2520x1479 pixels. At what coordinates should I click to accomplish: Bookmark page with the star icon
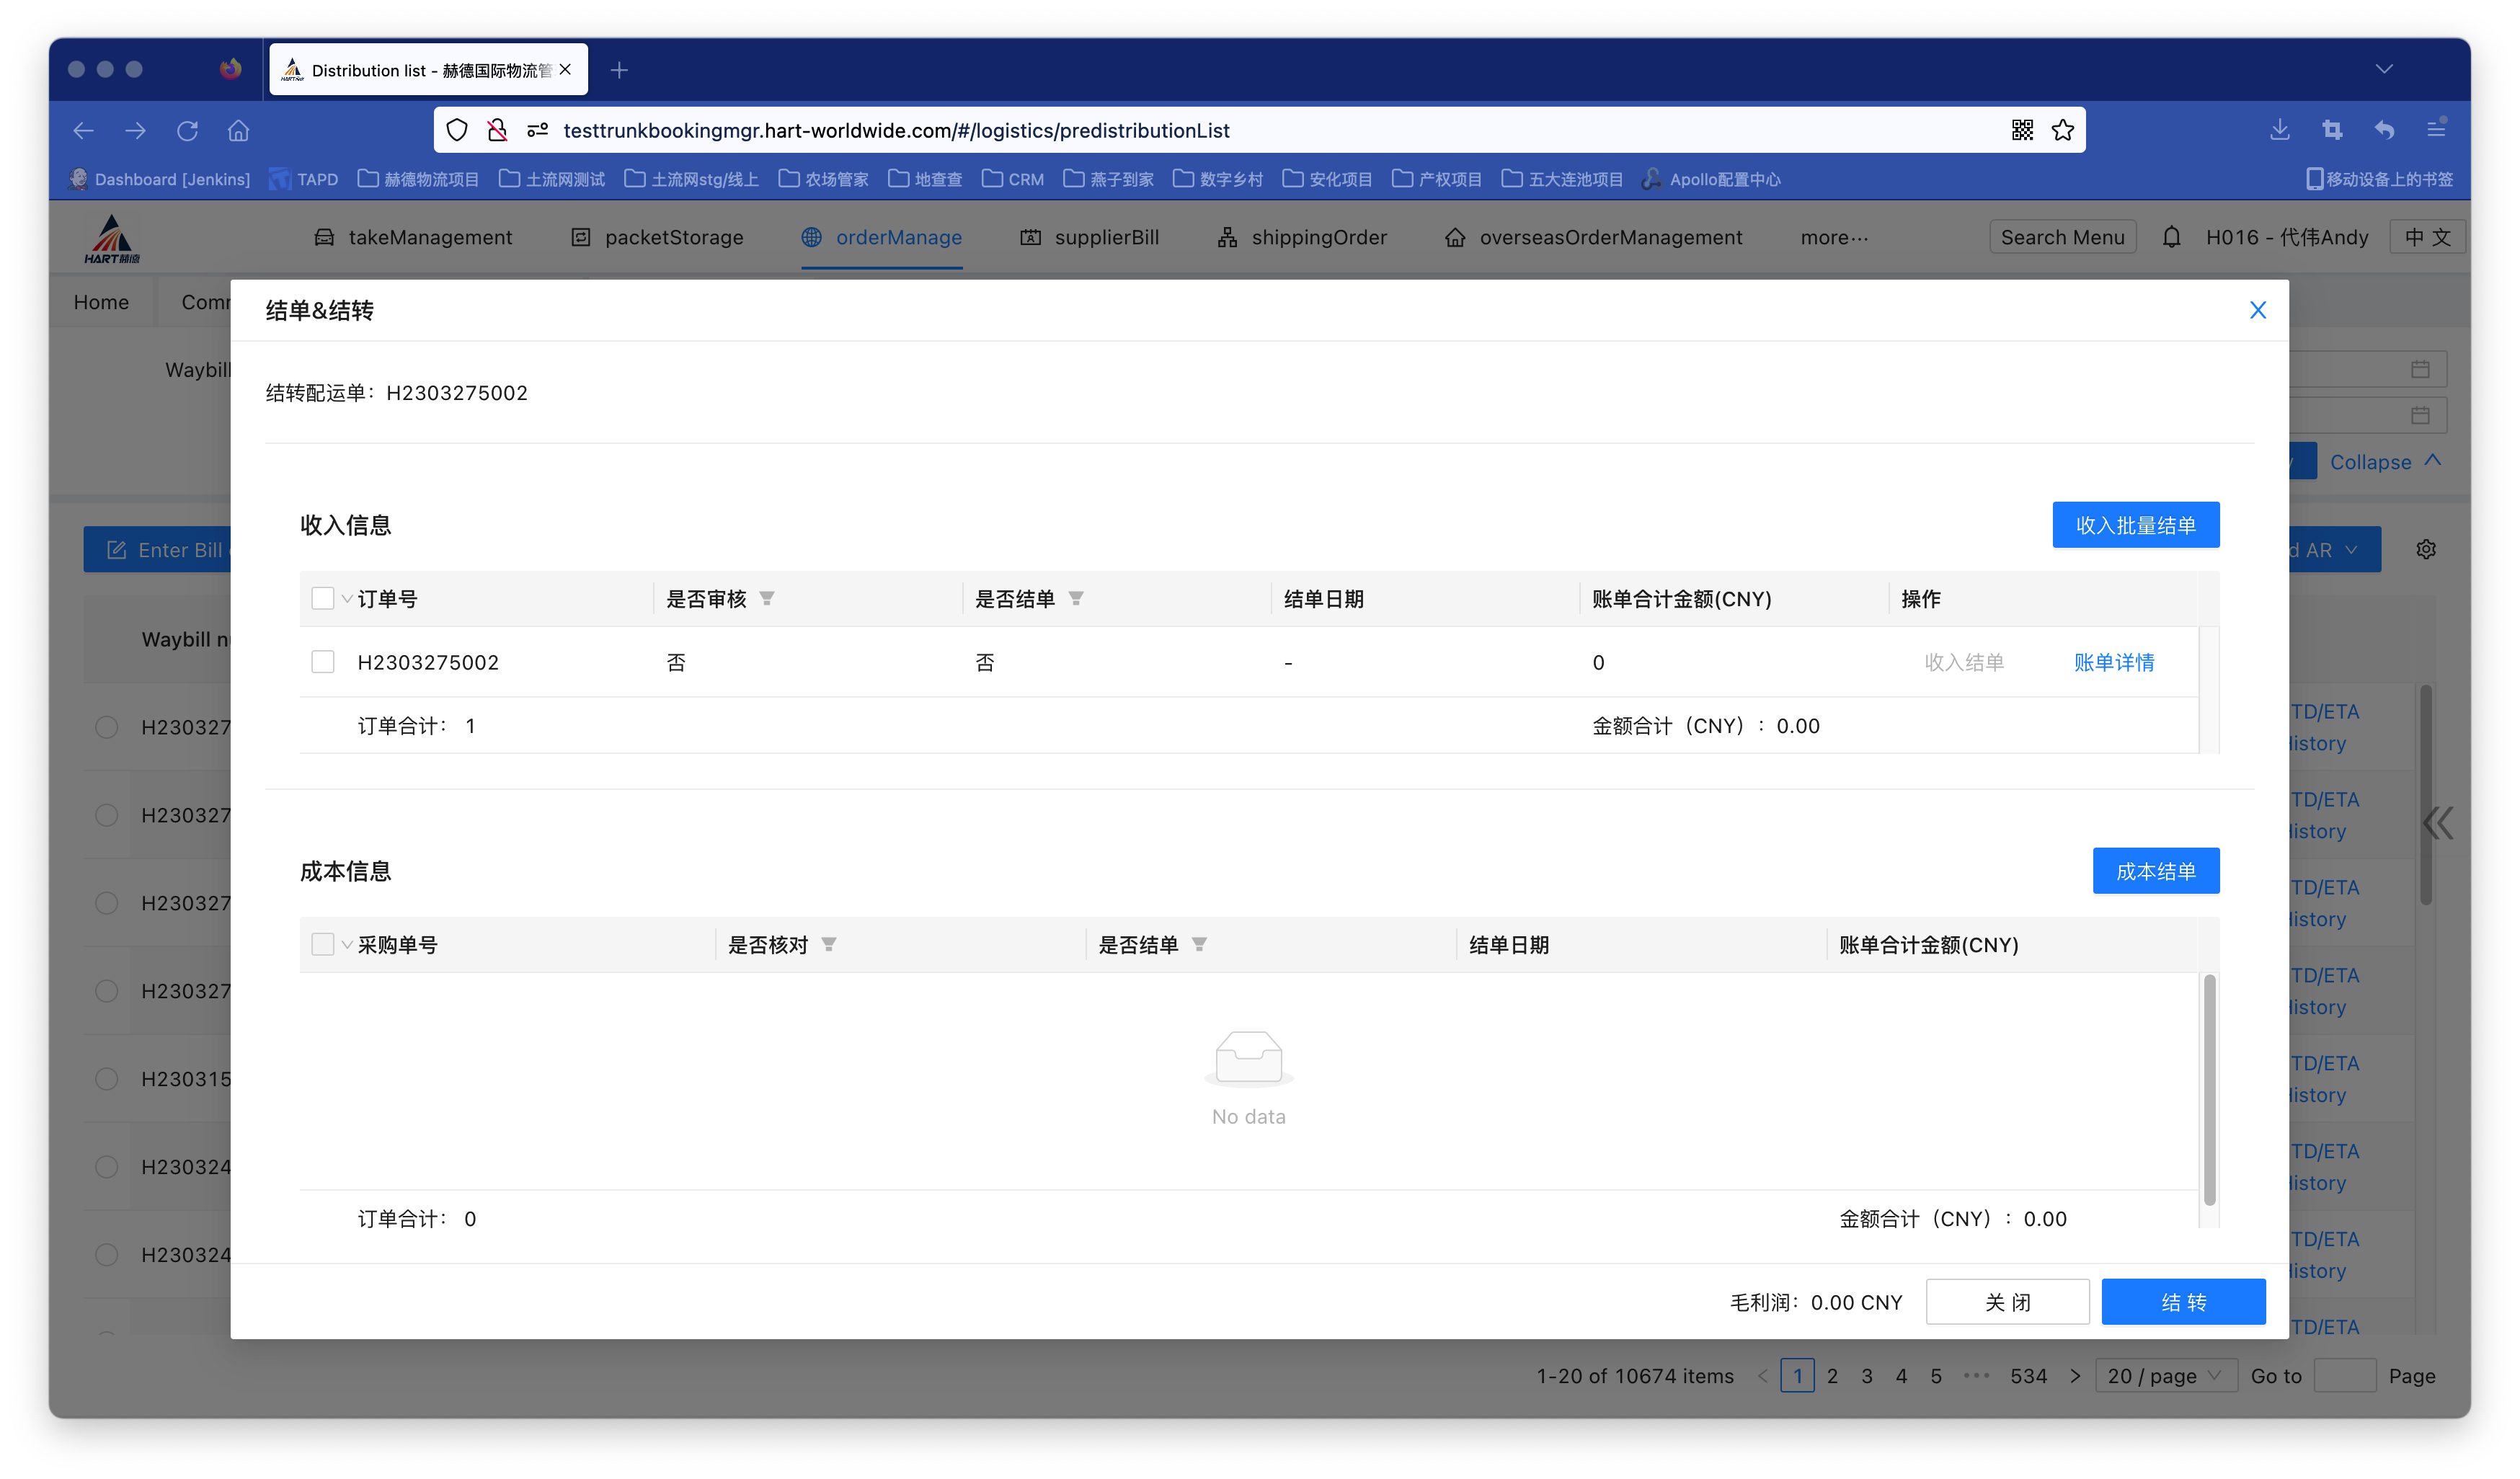coord(2062,130)
